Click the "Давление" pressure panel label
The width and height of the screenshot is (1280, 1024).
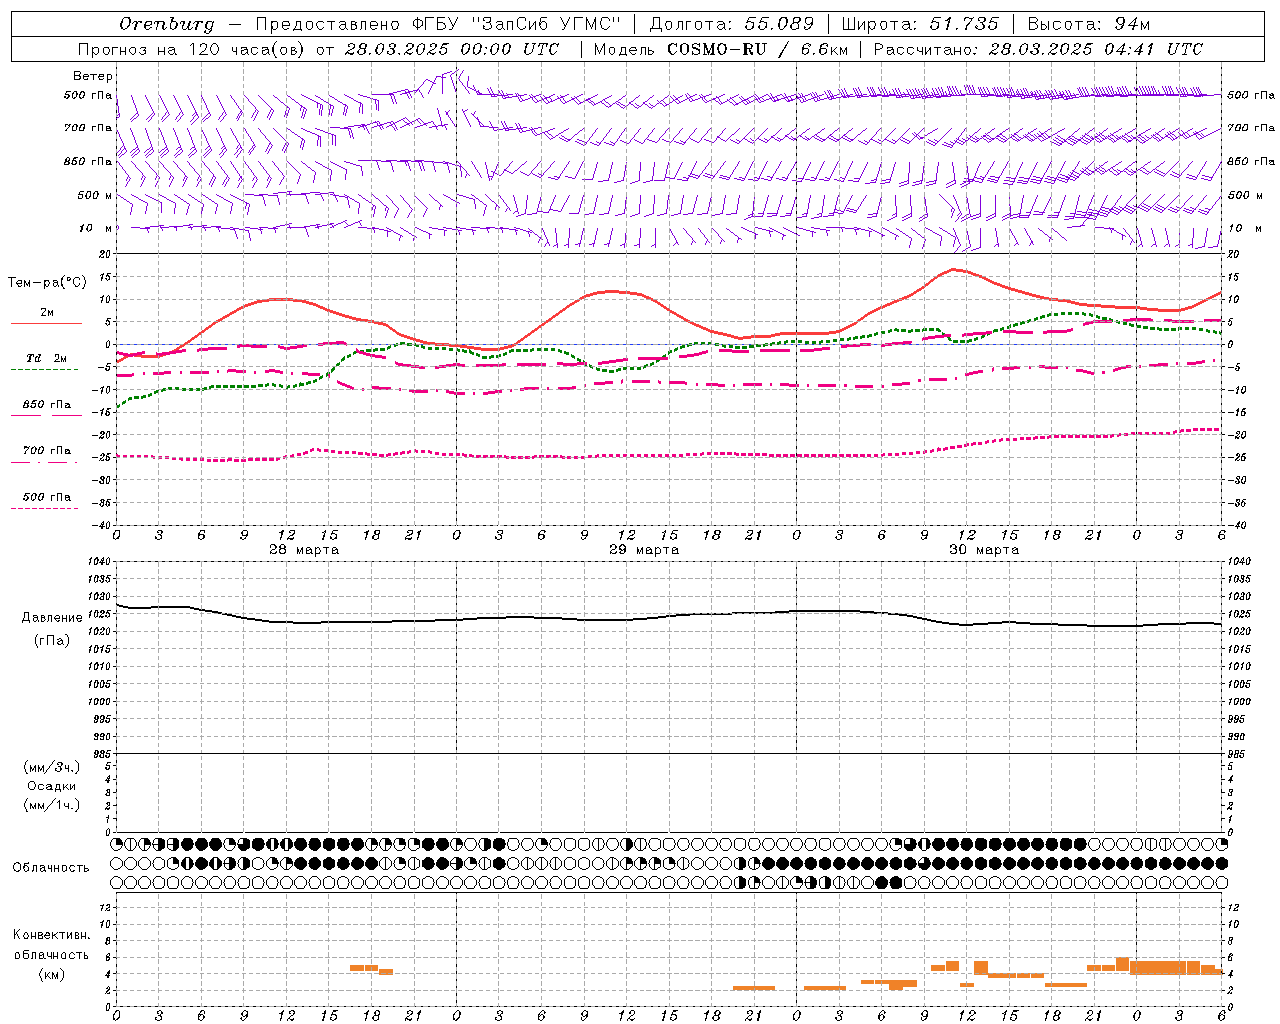[52, 617]
